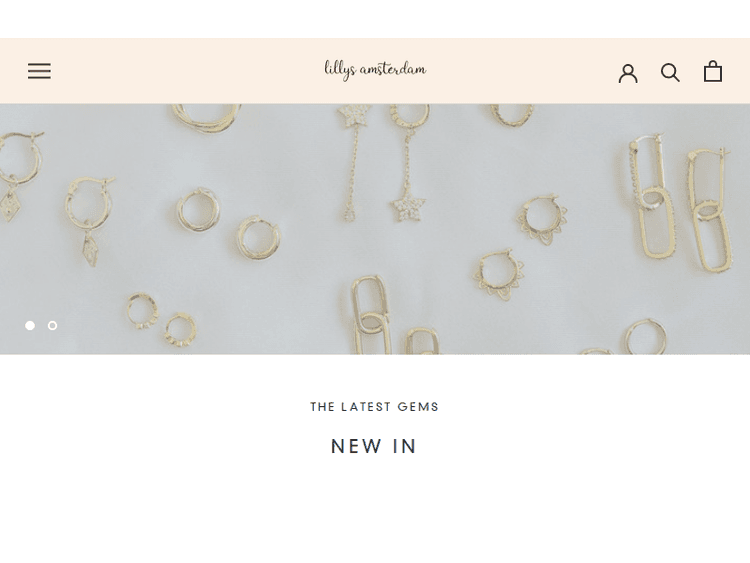Screen dimensions: 750x563
Task: Click the twisted hoop at banner top
Action: pos(206,118)
